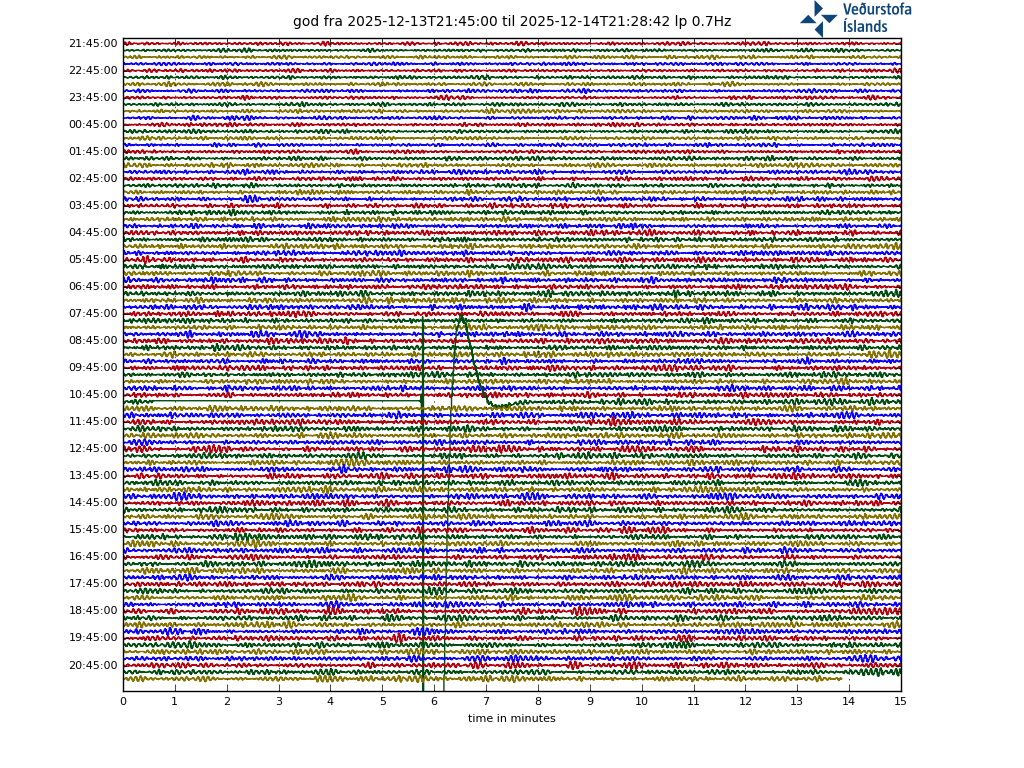Select the 12:45:00 time label

pos(93,449)
